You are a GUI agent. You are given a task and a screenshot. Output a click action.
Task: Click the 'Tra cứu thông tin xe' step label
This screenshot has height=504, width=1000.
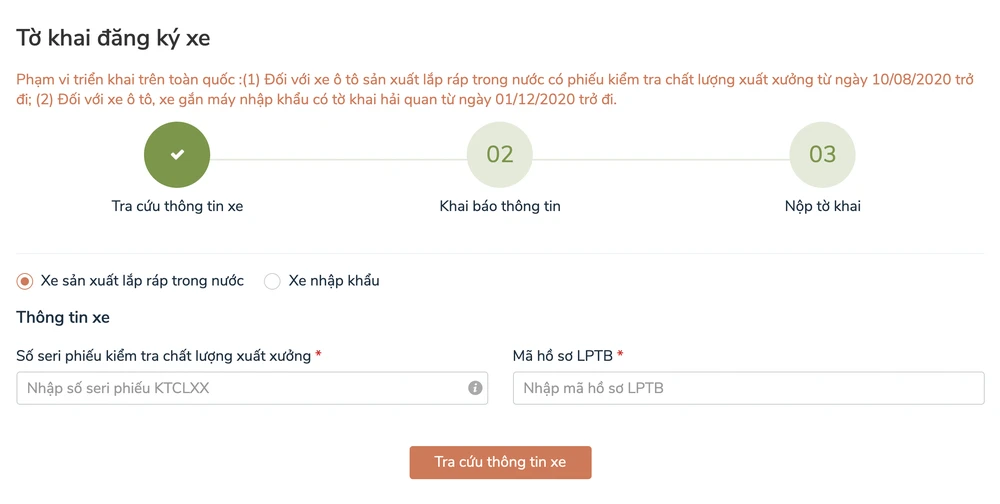177,207
